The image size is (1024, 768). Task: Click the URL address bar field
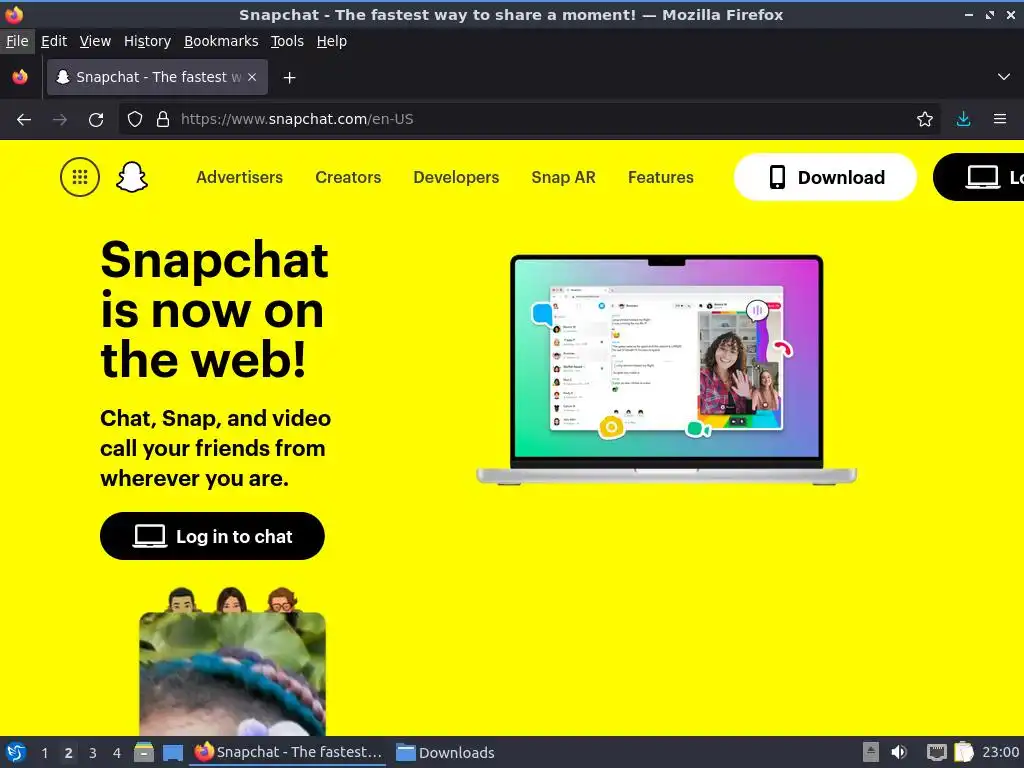coord(529,120)
